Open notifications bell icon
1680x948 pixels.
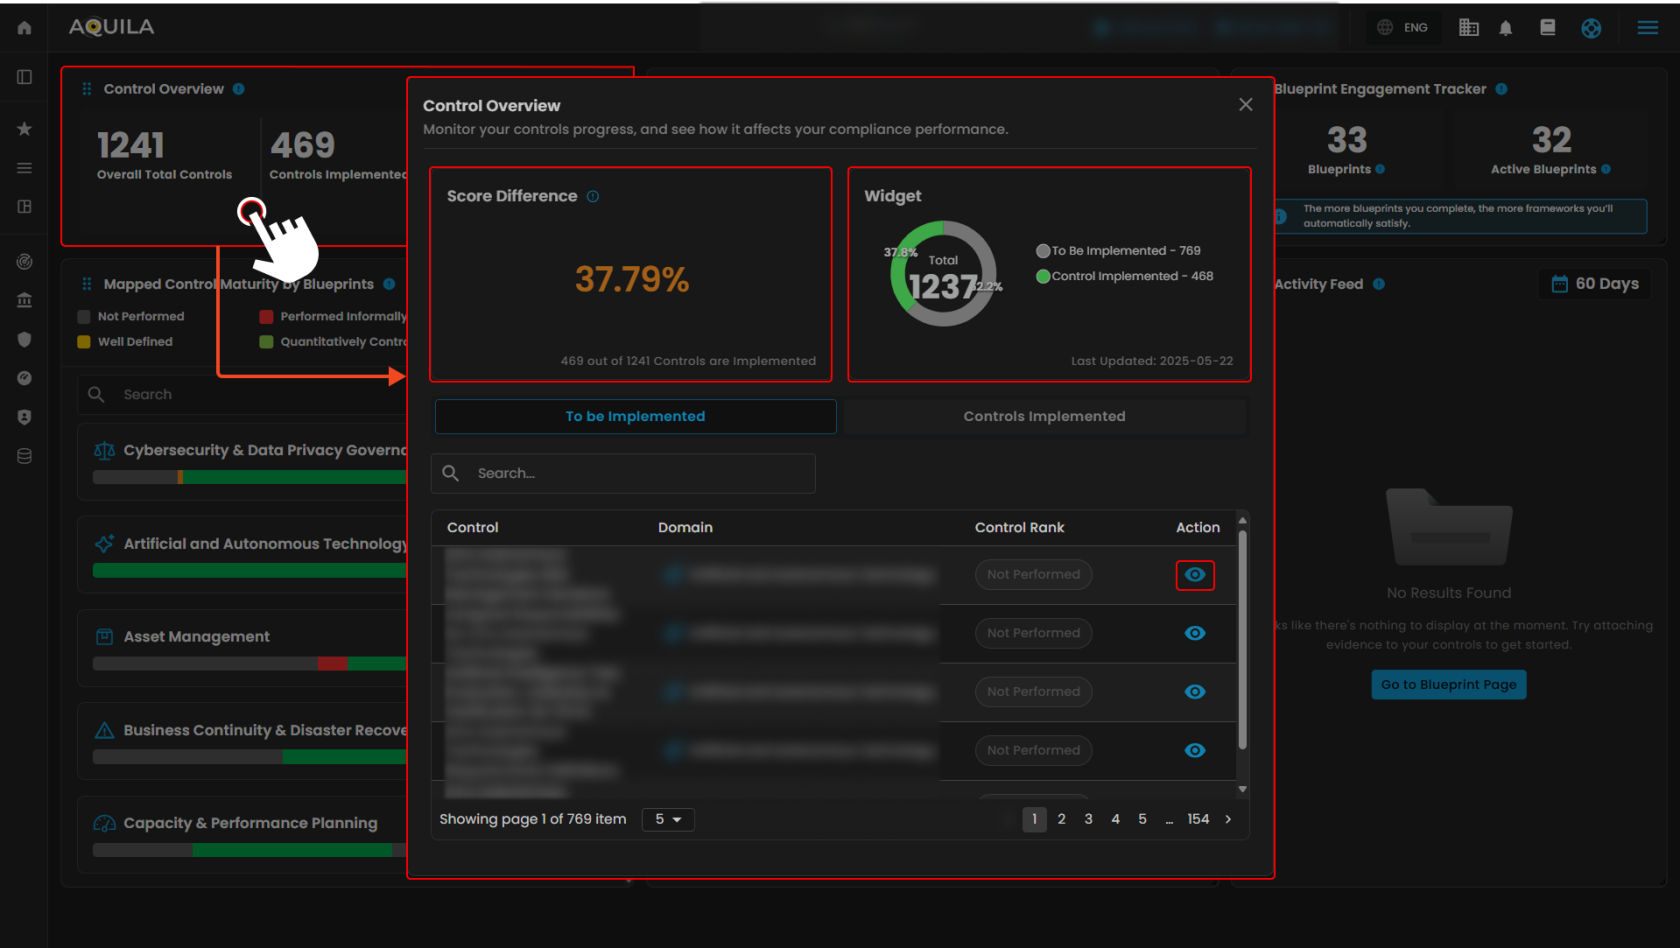coord(1505,28)
